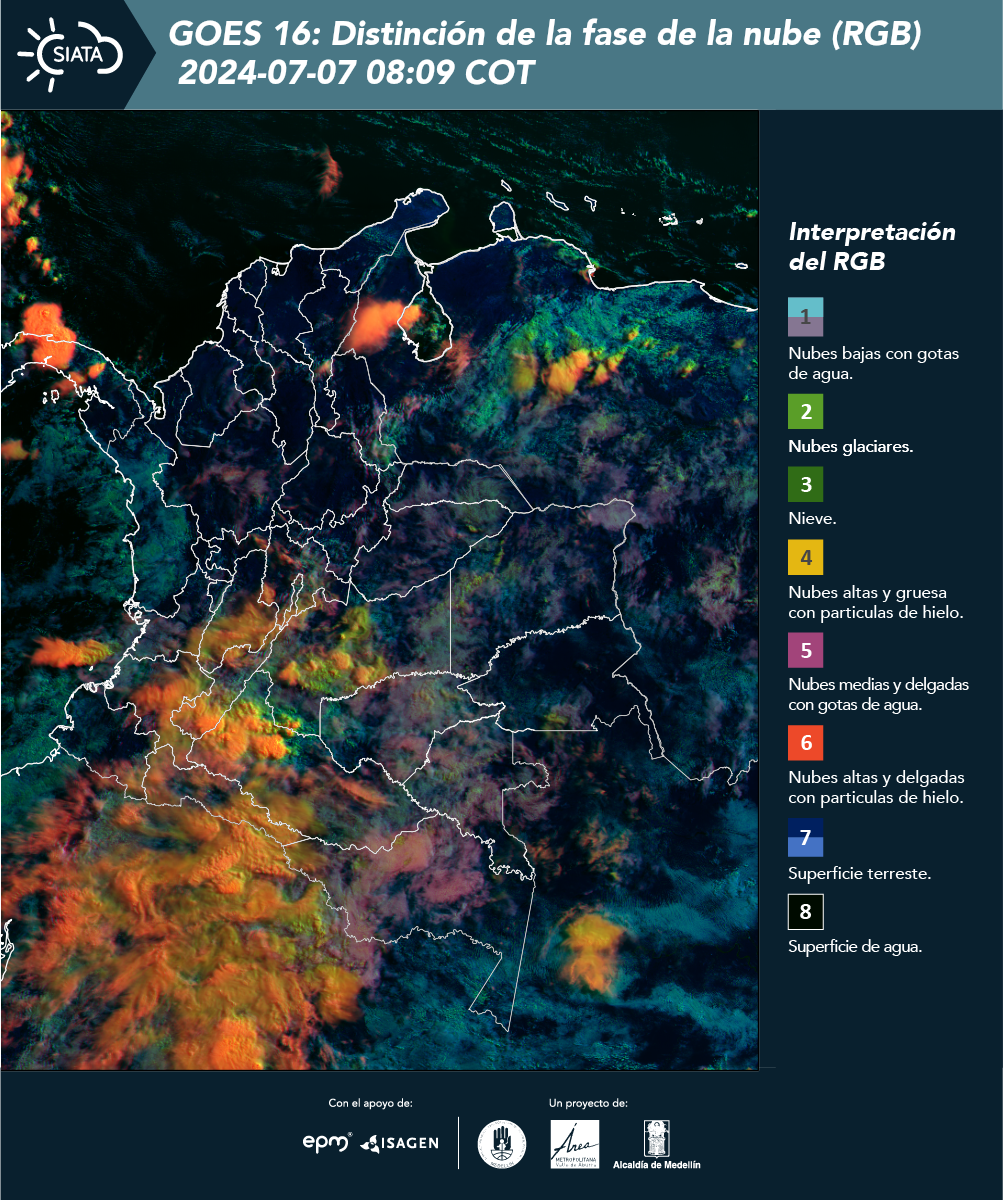Viewport: 1003px width, 1200px height.
Task: Click the timestamp '2024-07-07 08:09 COT'
Action: pyautogui.click(x=357, y=73)
